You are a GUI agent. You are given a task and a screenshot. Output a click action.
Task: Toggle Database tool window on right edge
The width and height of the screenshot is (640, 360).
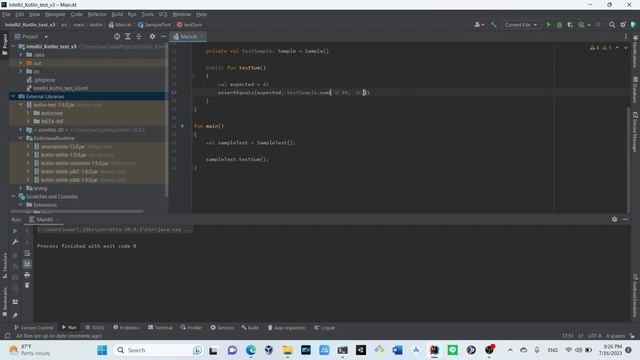pos(636,90)
